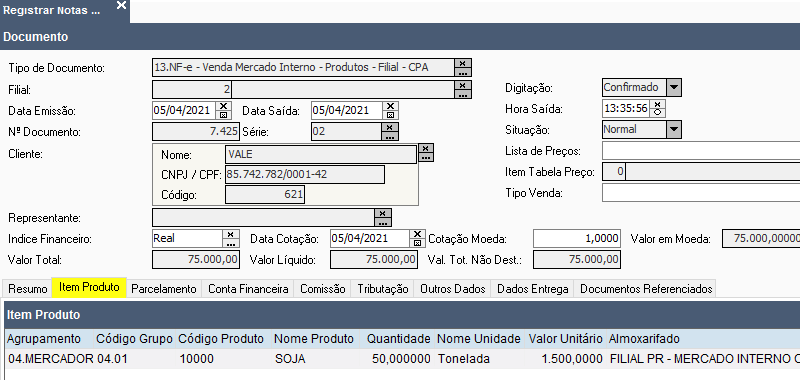
Task: Select the Item Produto tab
Action: pyautogui.click(x=89, y=287)
